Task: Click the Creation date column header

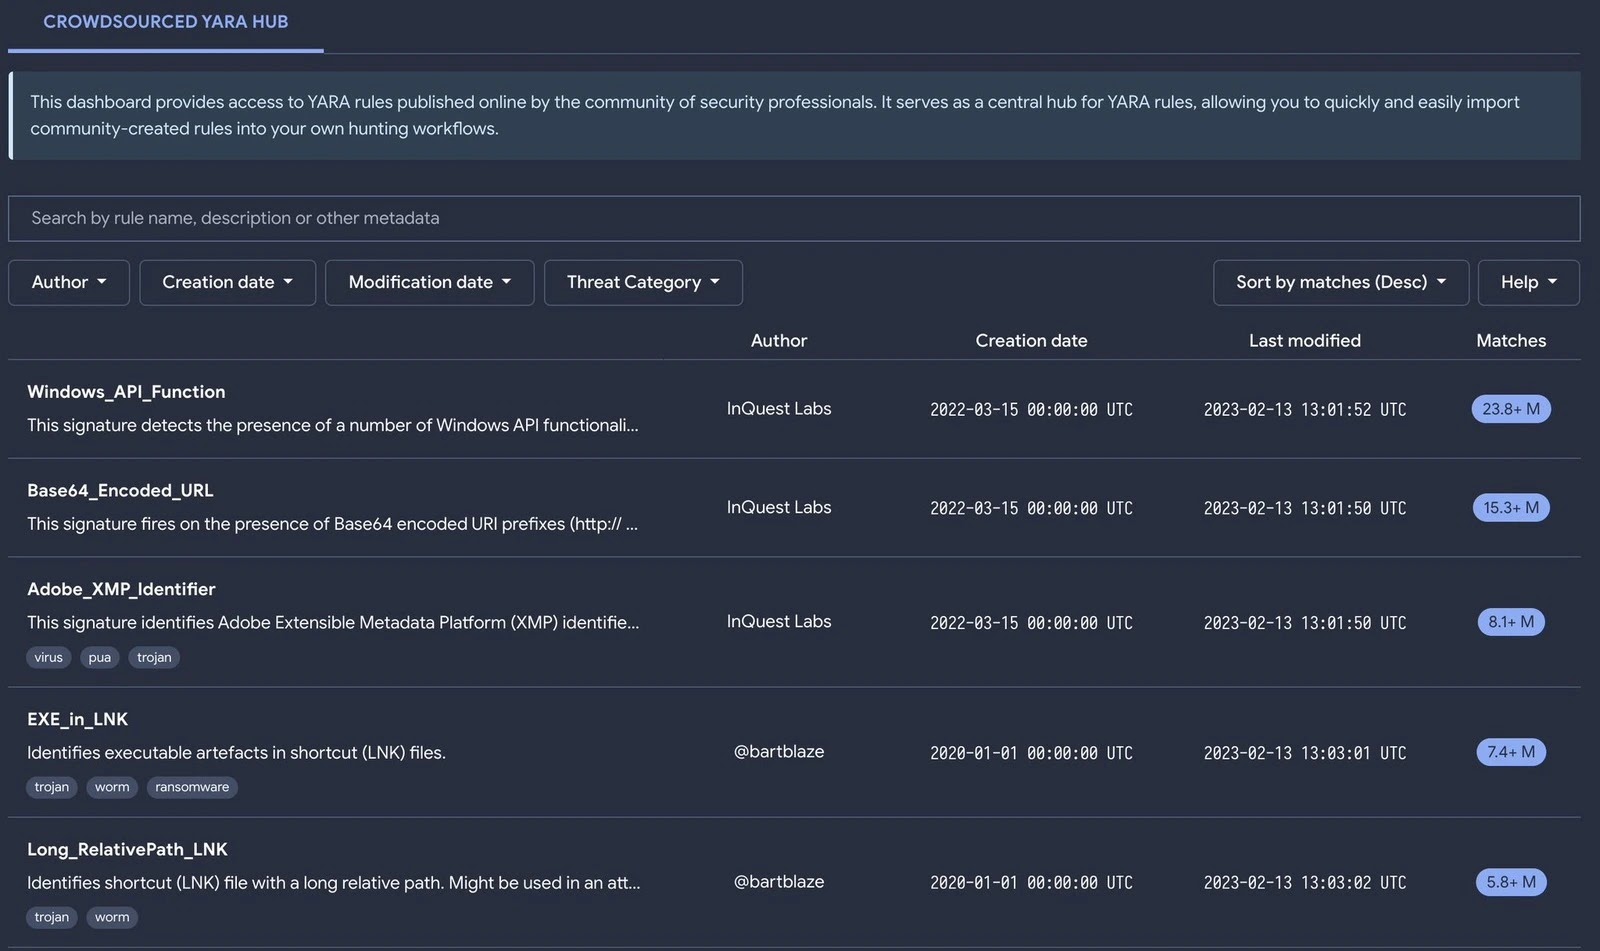Action: point(1031,341)
